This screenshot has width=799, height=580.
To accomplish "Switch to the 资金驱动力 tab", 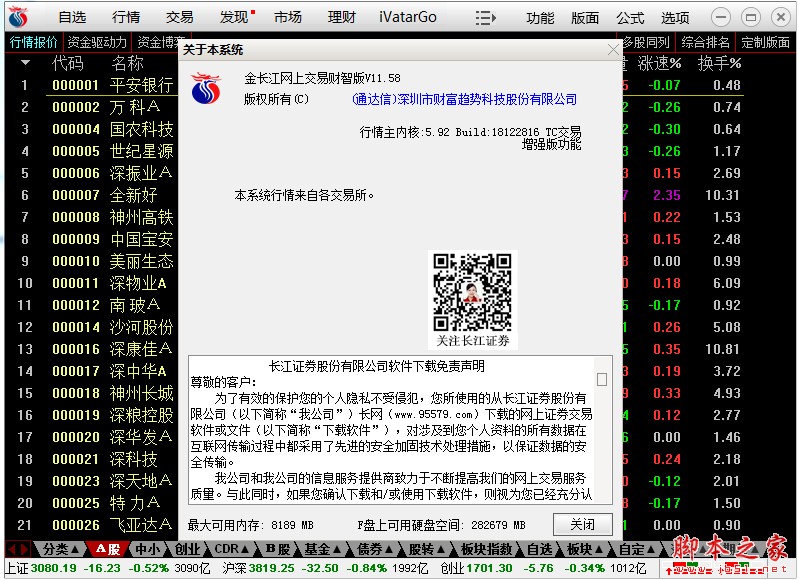I will (x=97, y=42).
